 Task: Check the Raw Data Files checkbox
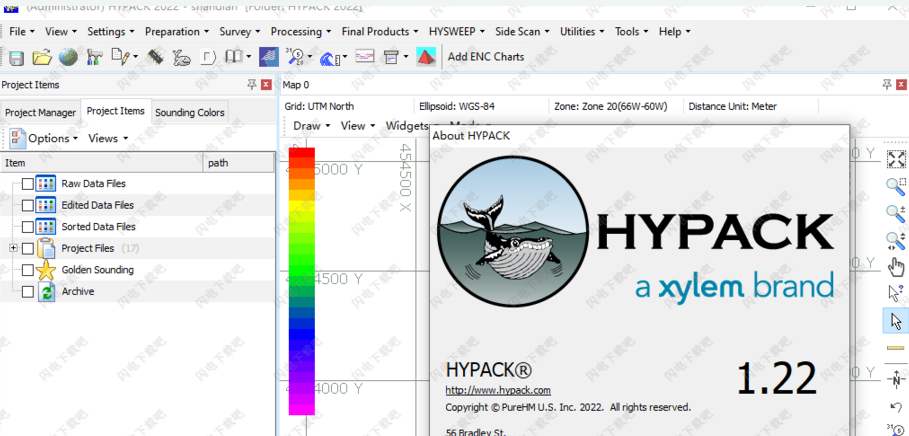point(27,184)
